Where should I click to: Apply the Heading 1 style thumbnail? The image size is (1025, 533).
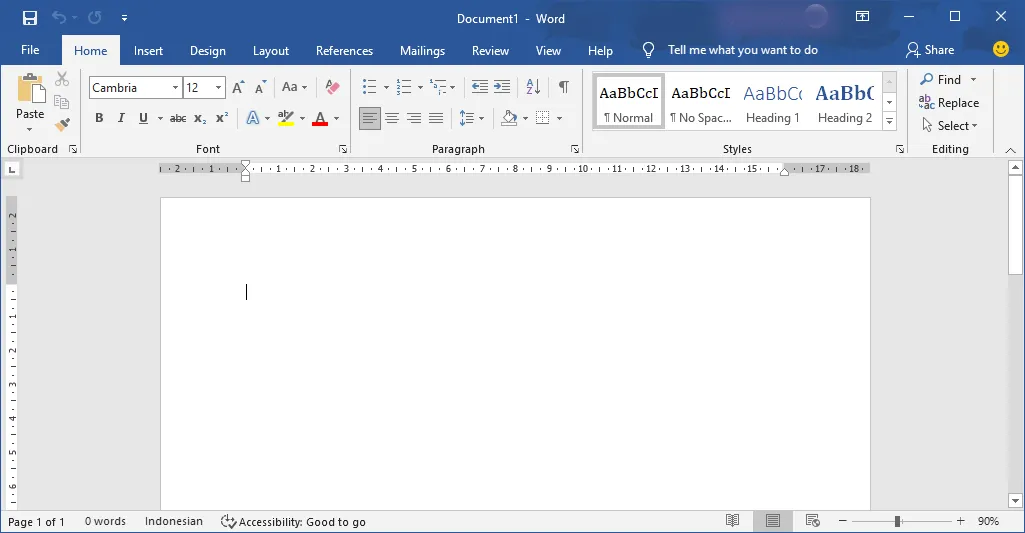coord(772,103)
